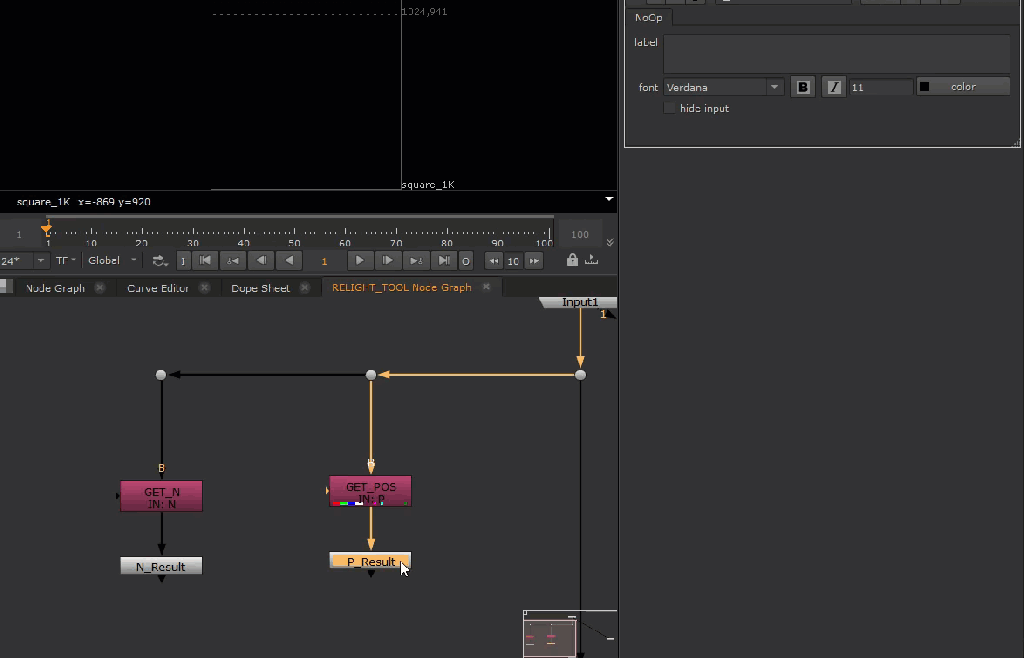Toggle bold font for node label
Image resolution: width=1024 pixels, height=658 pixels.
click(x=802, y=87)
